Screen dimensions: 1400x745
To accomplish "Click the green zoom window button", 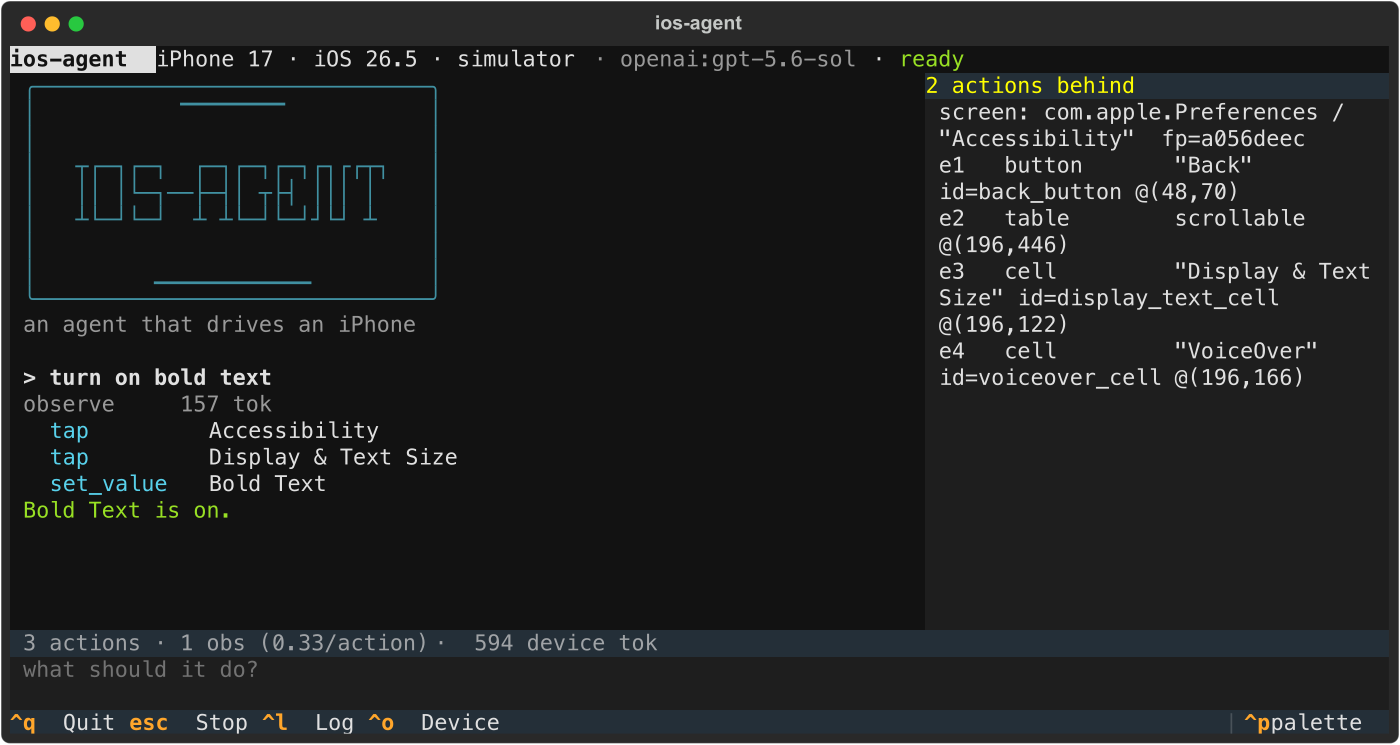I will point(76,23).
